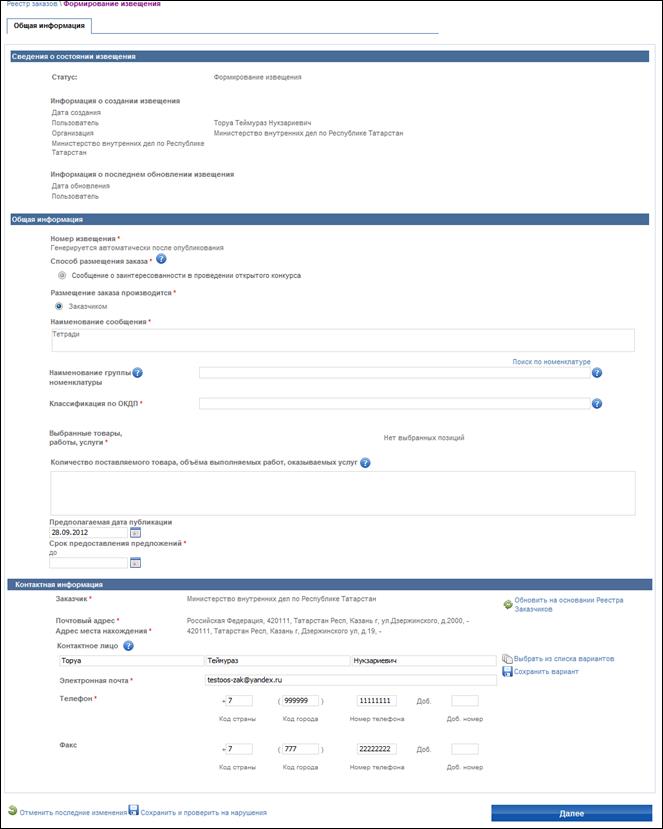The width and height of the screenshot is (663, 829).
Task: Open Реестр заказов breadcrumb link
Action: coord(32,4)
